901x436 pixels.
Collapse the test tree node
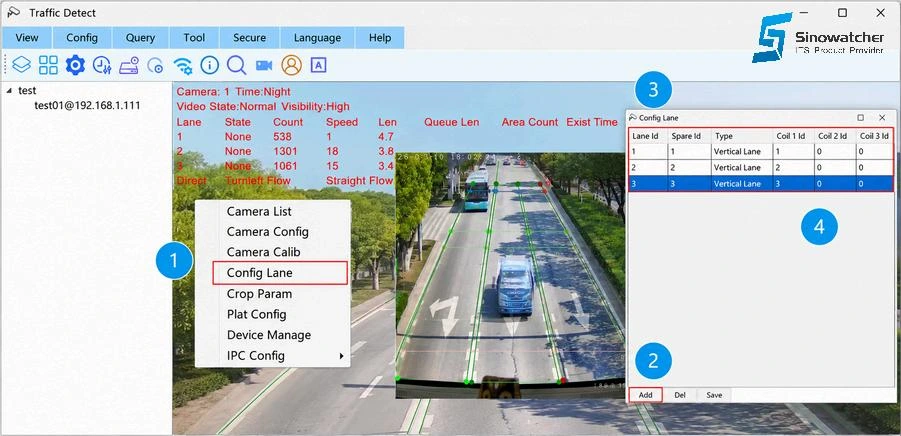pos(9,91)
